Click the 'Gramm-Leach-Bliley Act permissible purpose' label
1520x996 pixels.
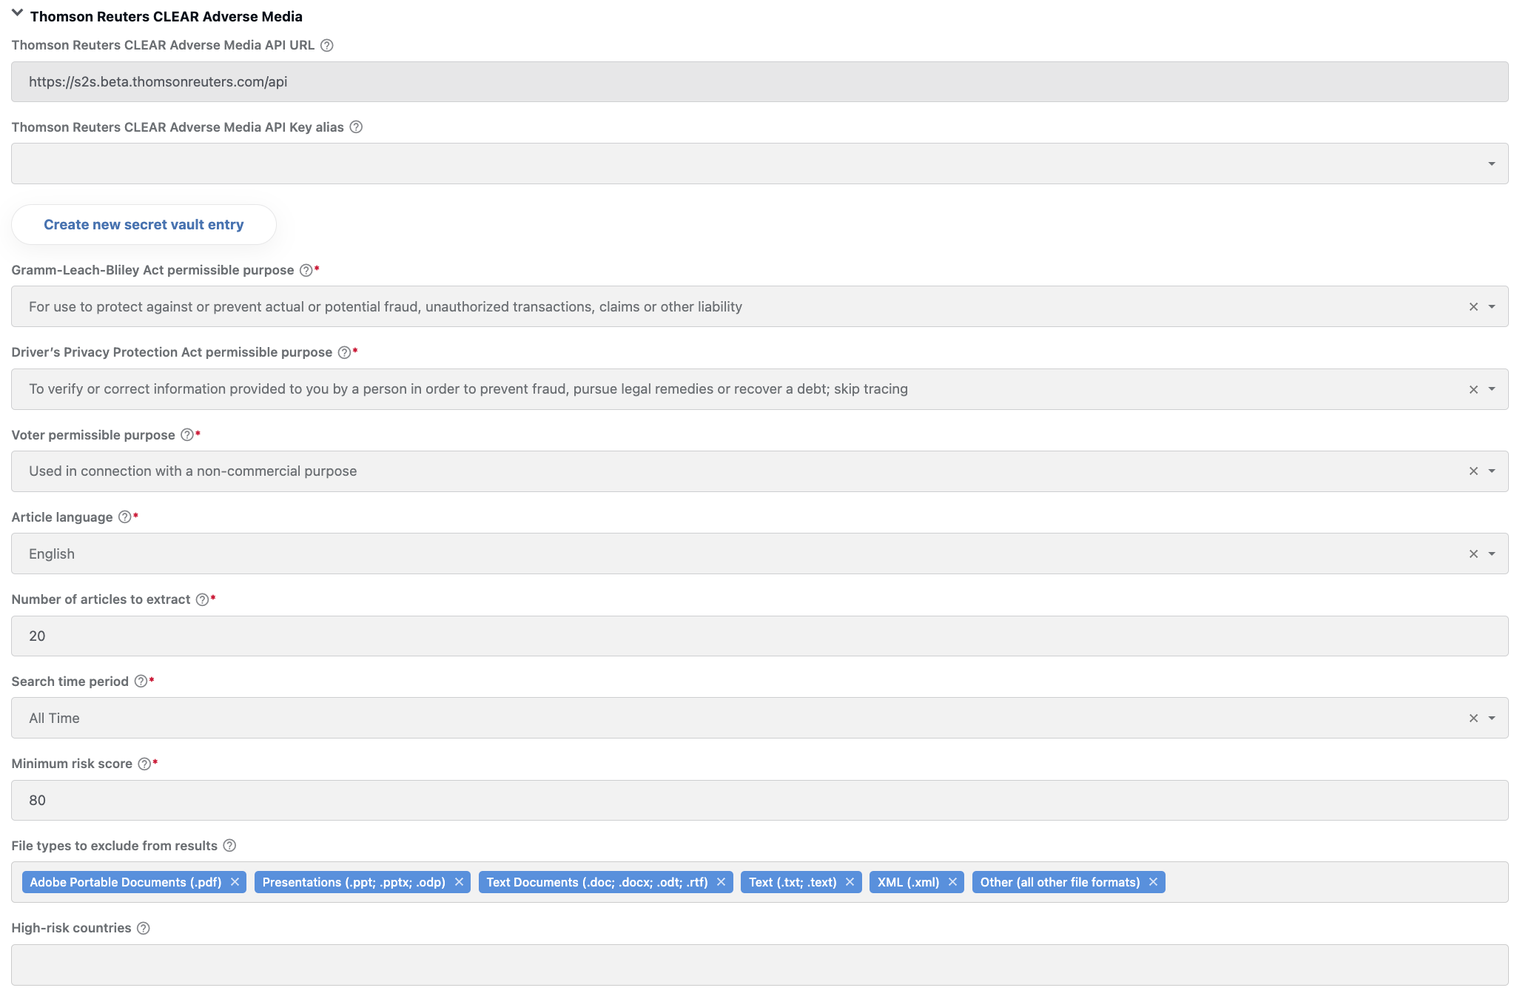[153, 270]
